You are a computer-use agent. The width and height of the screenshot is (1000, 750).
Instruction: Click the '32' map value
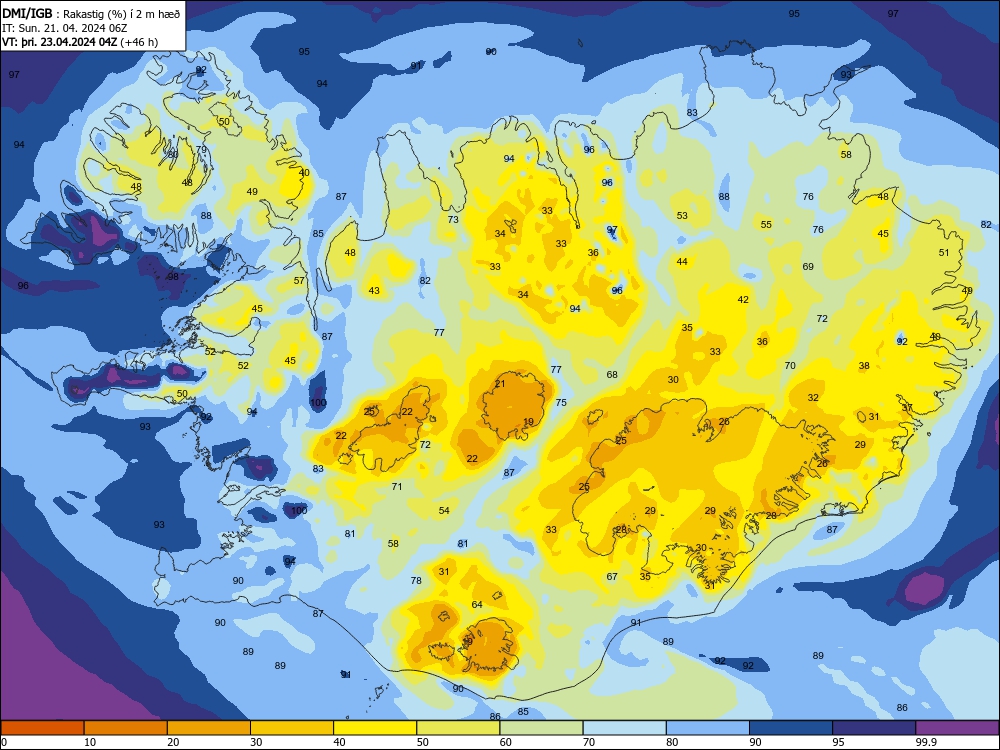coord(813,397)
